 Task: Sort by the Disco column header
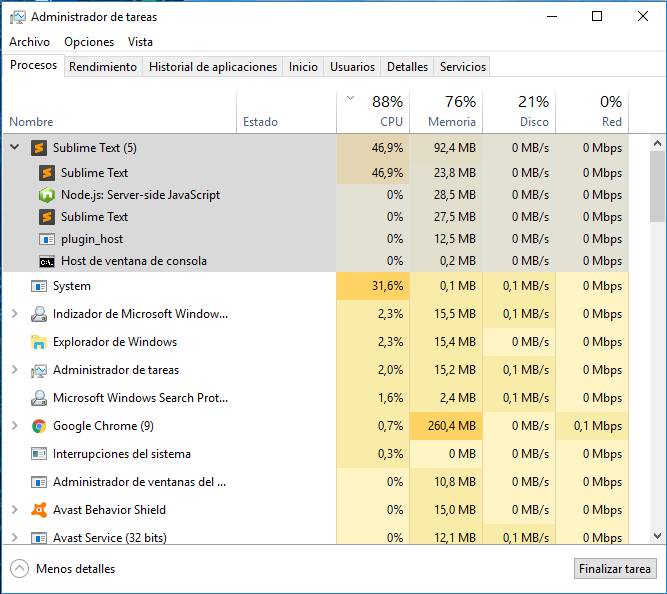[x=519, y=112]
